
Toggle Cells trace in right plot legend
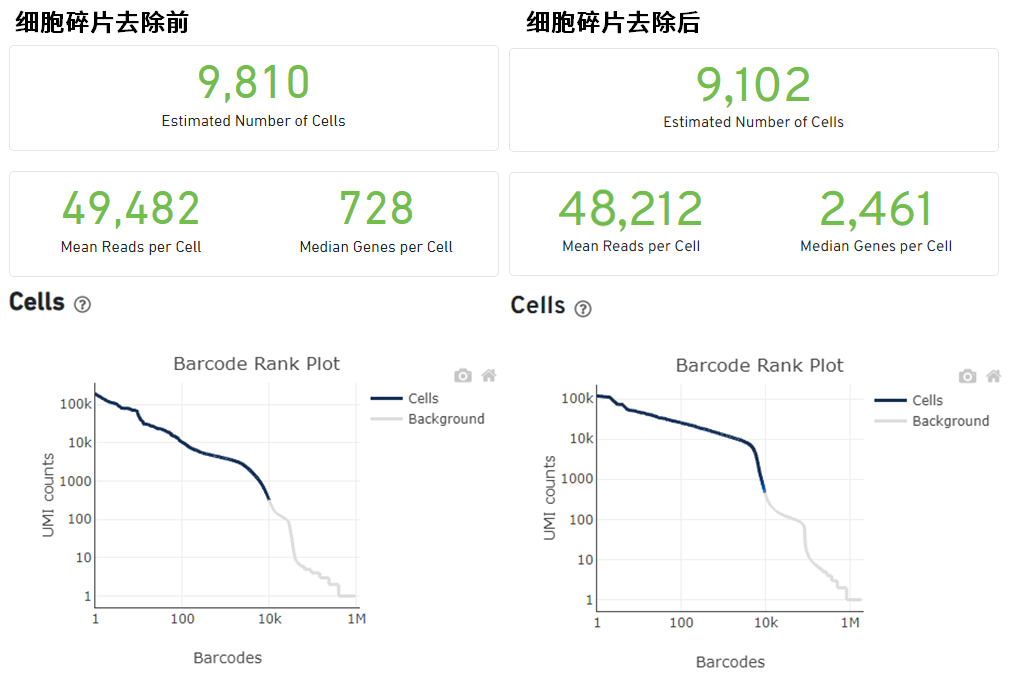927,400
